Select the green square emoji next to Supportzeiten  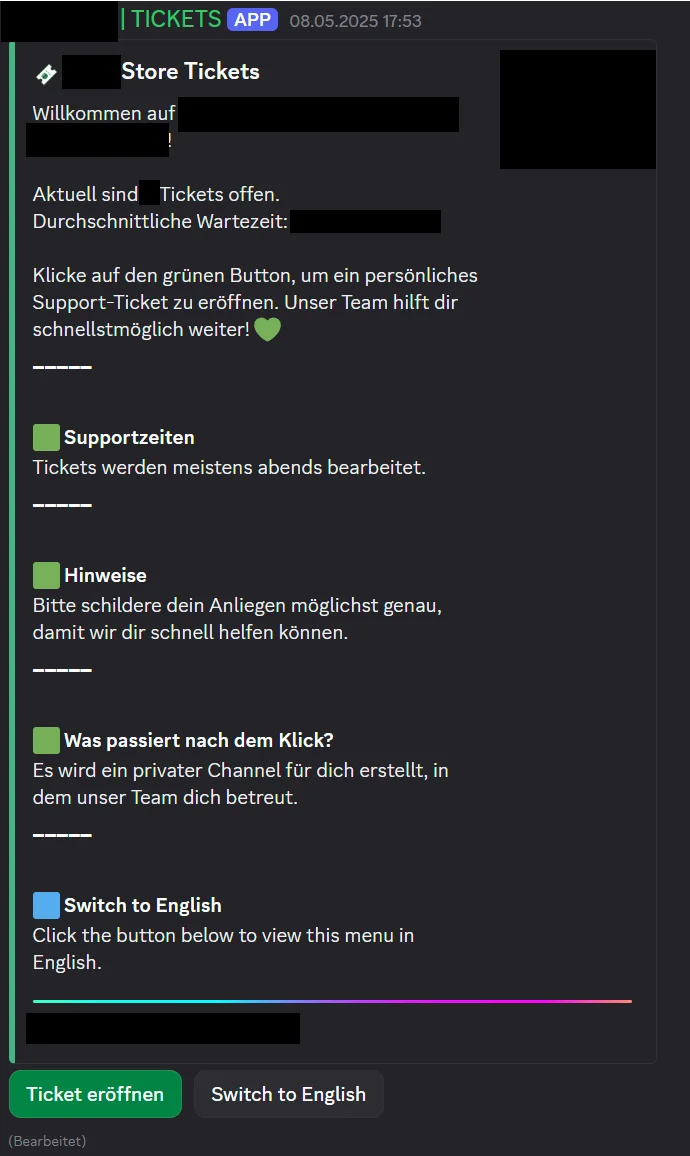point(46,436)
